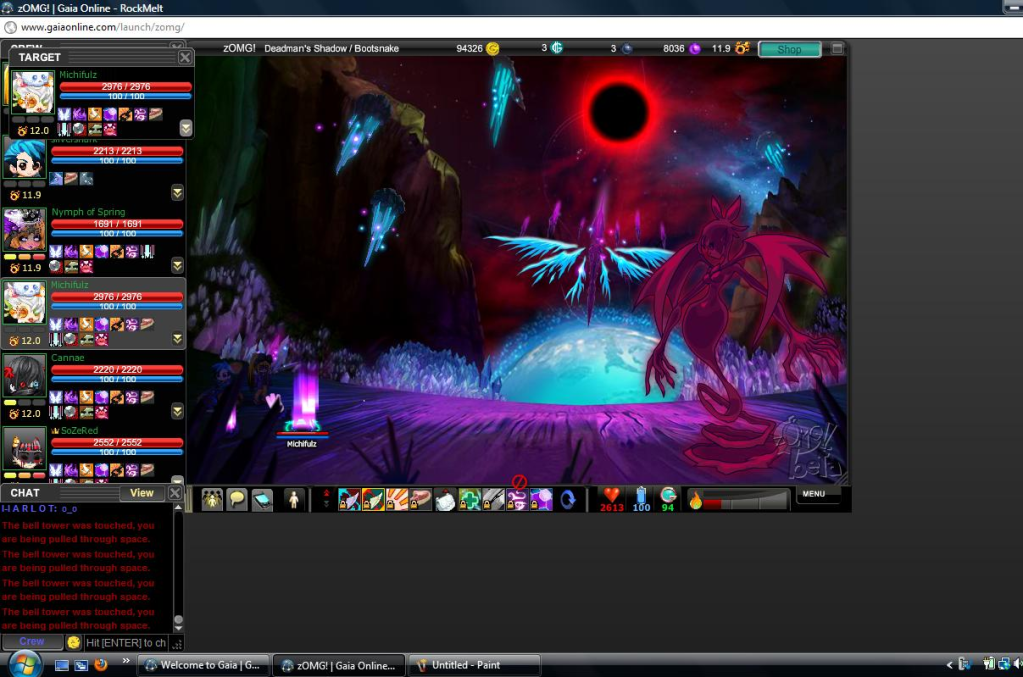This screenshot has width=1023, height=677.
Task: Activate the purple orb ring slot
Action: pyautogui.click(x=541, y=500)
